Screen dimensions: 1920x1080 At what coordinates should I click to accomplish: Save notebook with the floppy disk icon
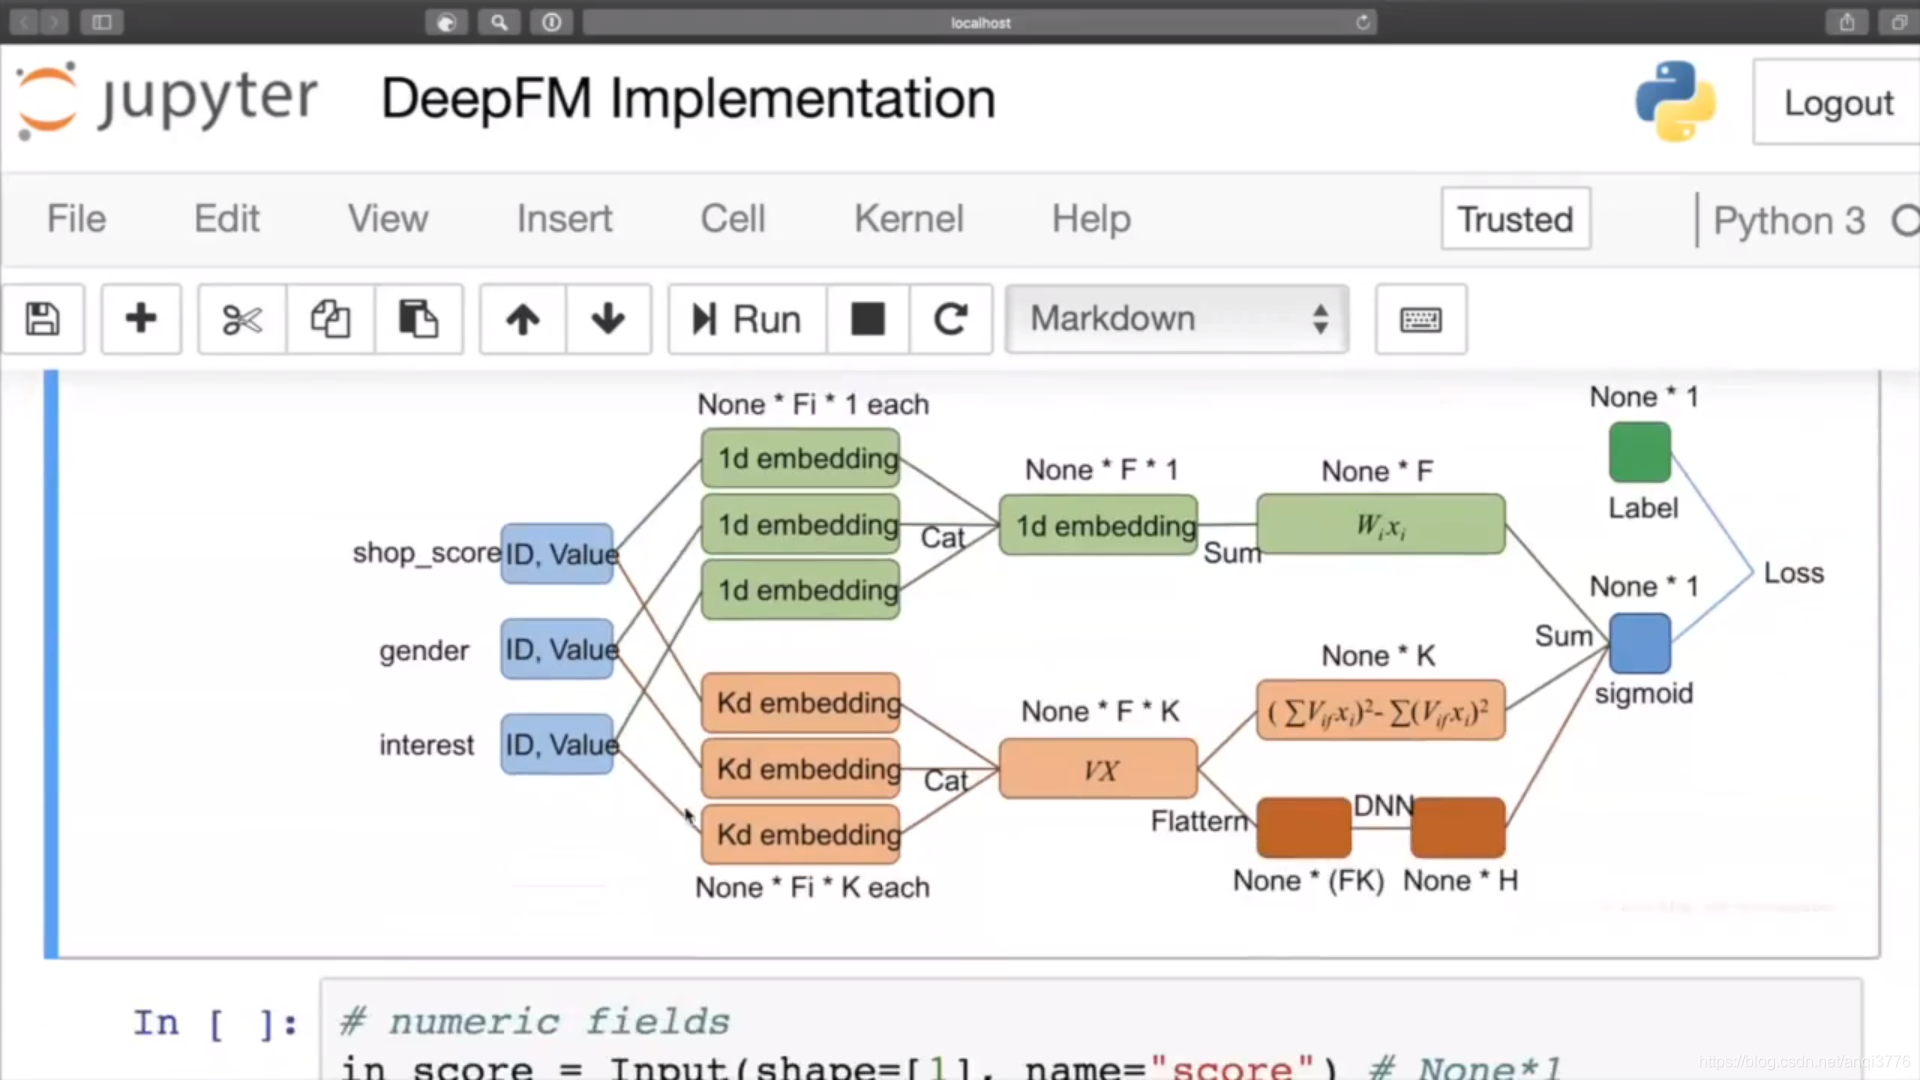[43, 319]
